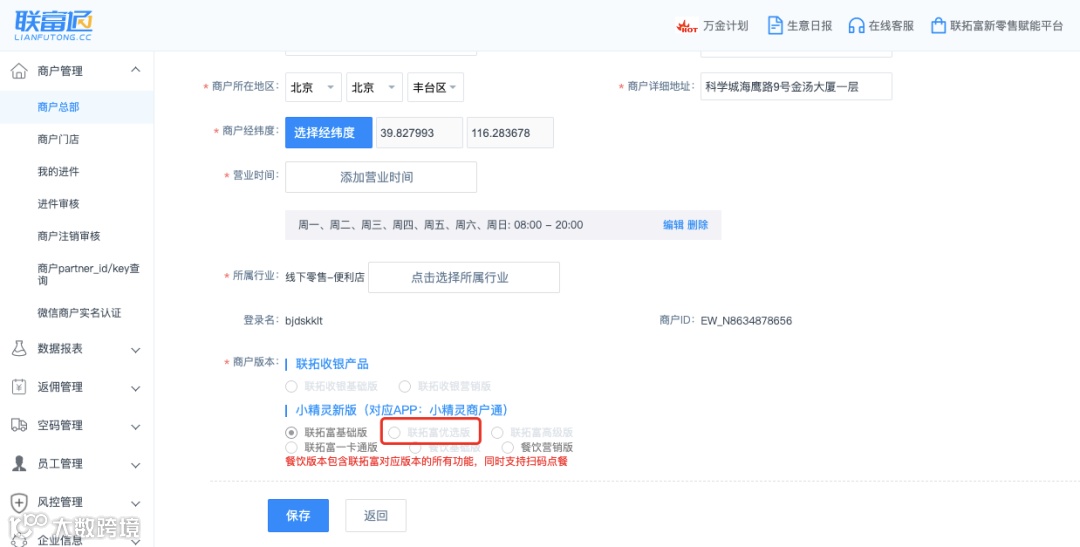
Task: Select the 联拓富基础版 radio button
Action: 292,433
